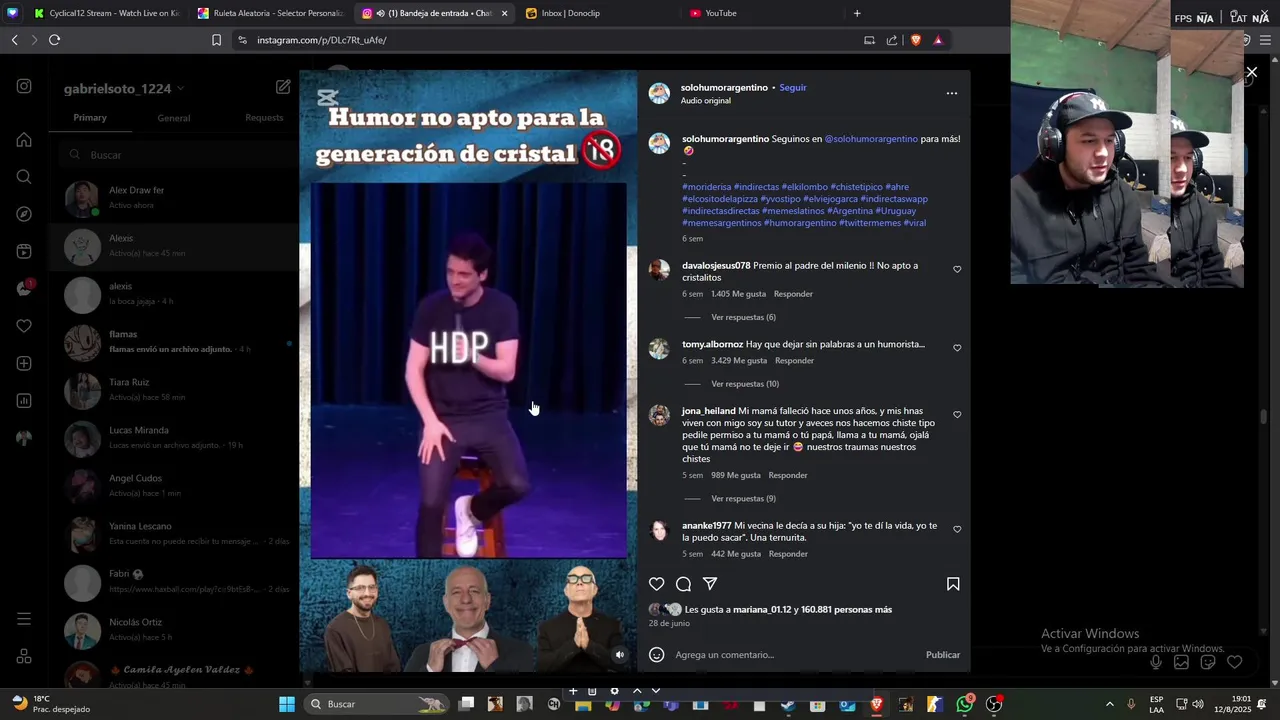
Task: Reload the page in browser toolbar
Action: [x=54, y=40]
